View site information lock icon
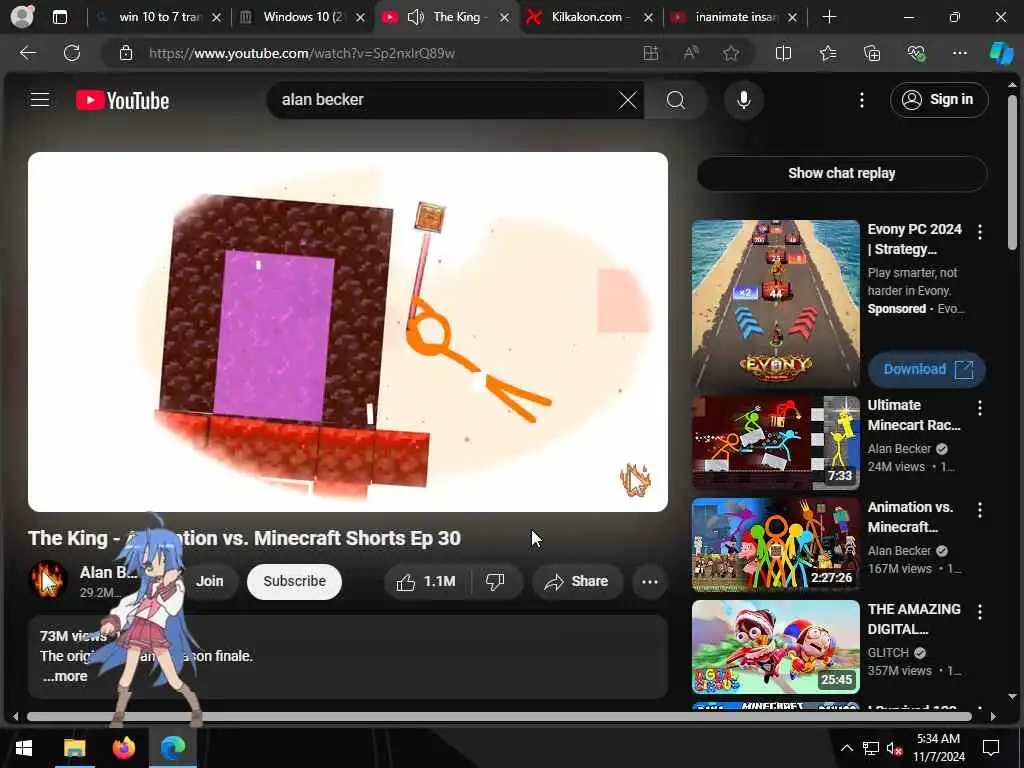The image size is (1024, 768). pos(126,54)
